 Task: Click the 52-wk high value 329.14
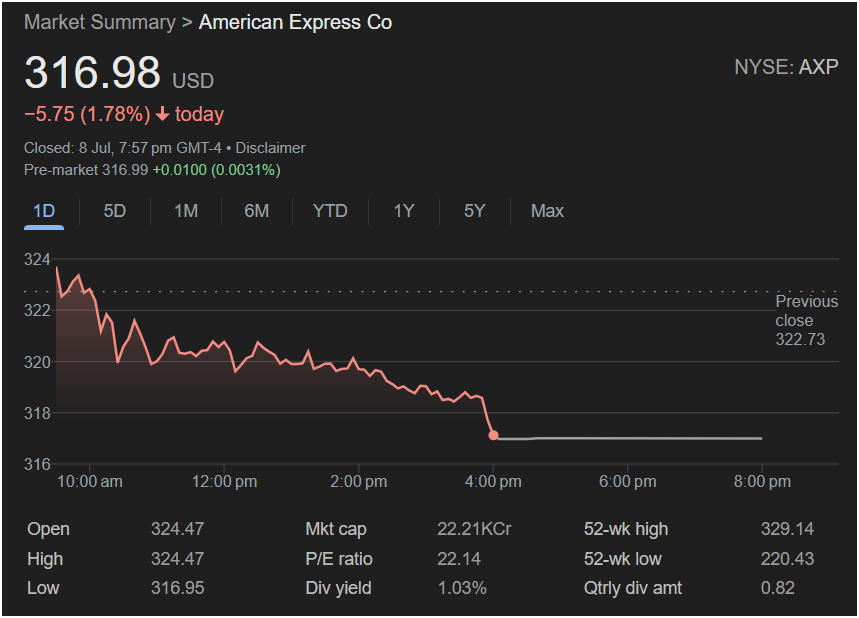[x=787, y=529]
